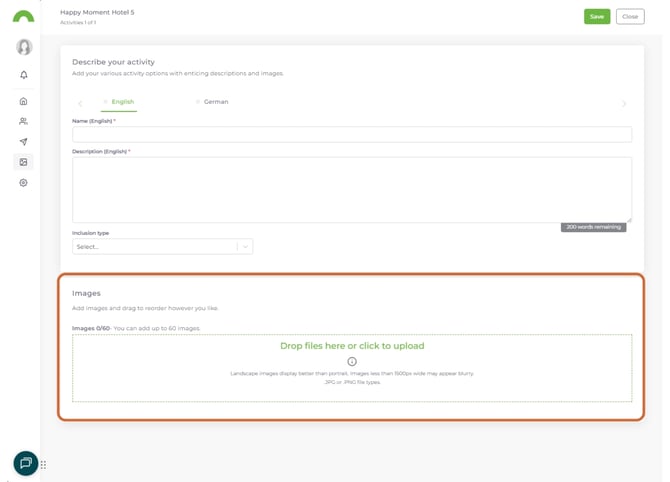Select the image gallery sidebar icon
The width and height of the screenshot is (670, 482).
[24, 162]
